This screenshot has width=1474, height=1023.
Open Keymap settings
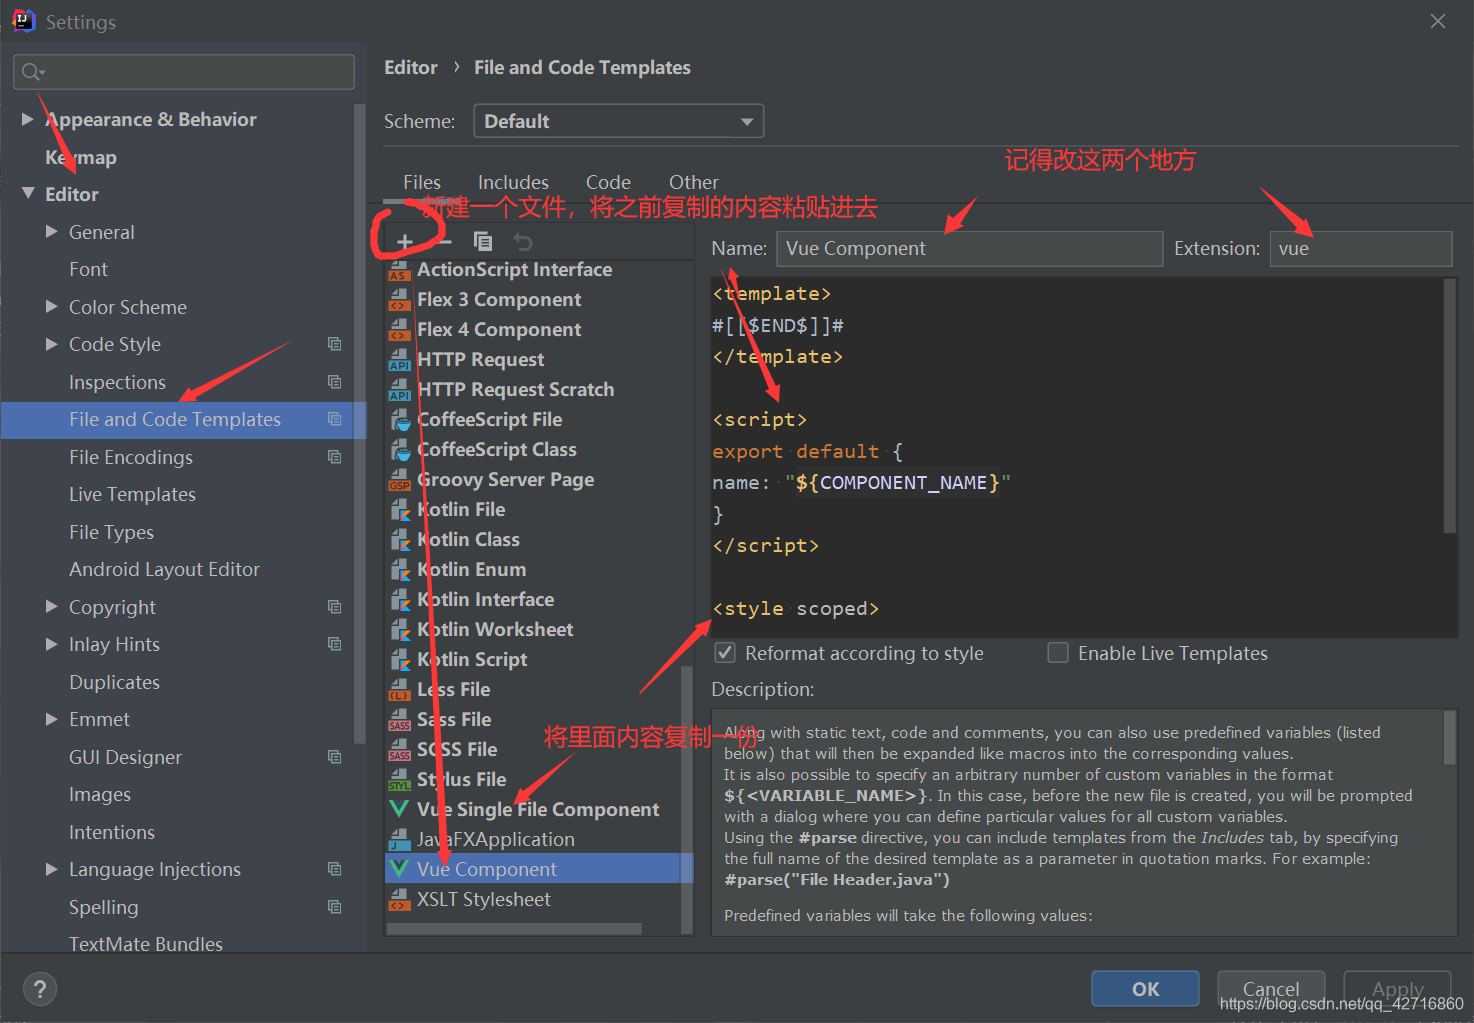click(x=81, y=157)
